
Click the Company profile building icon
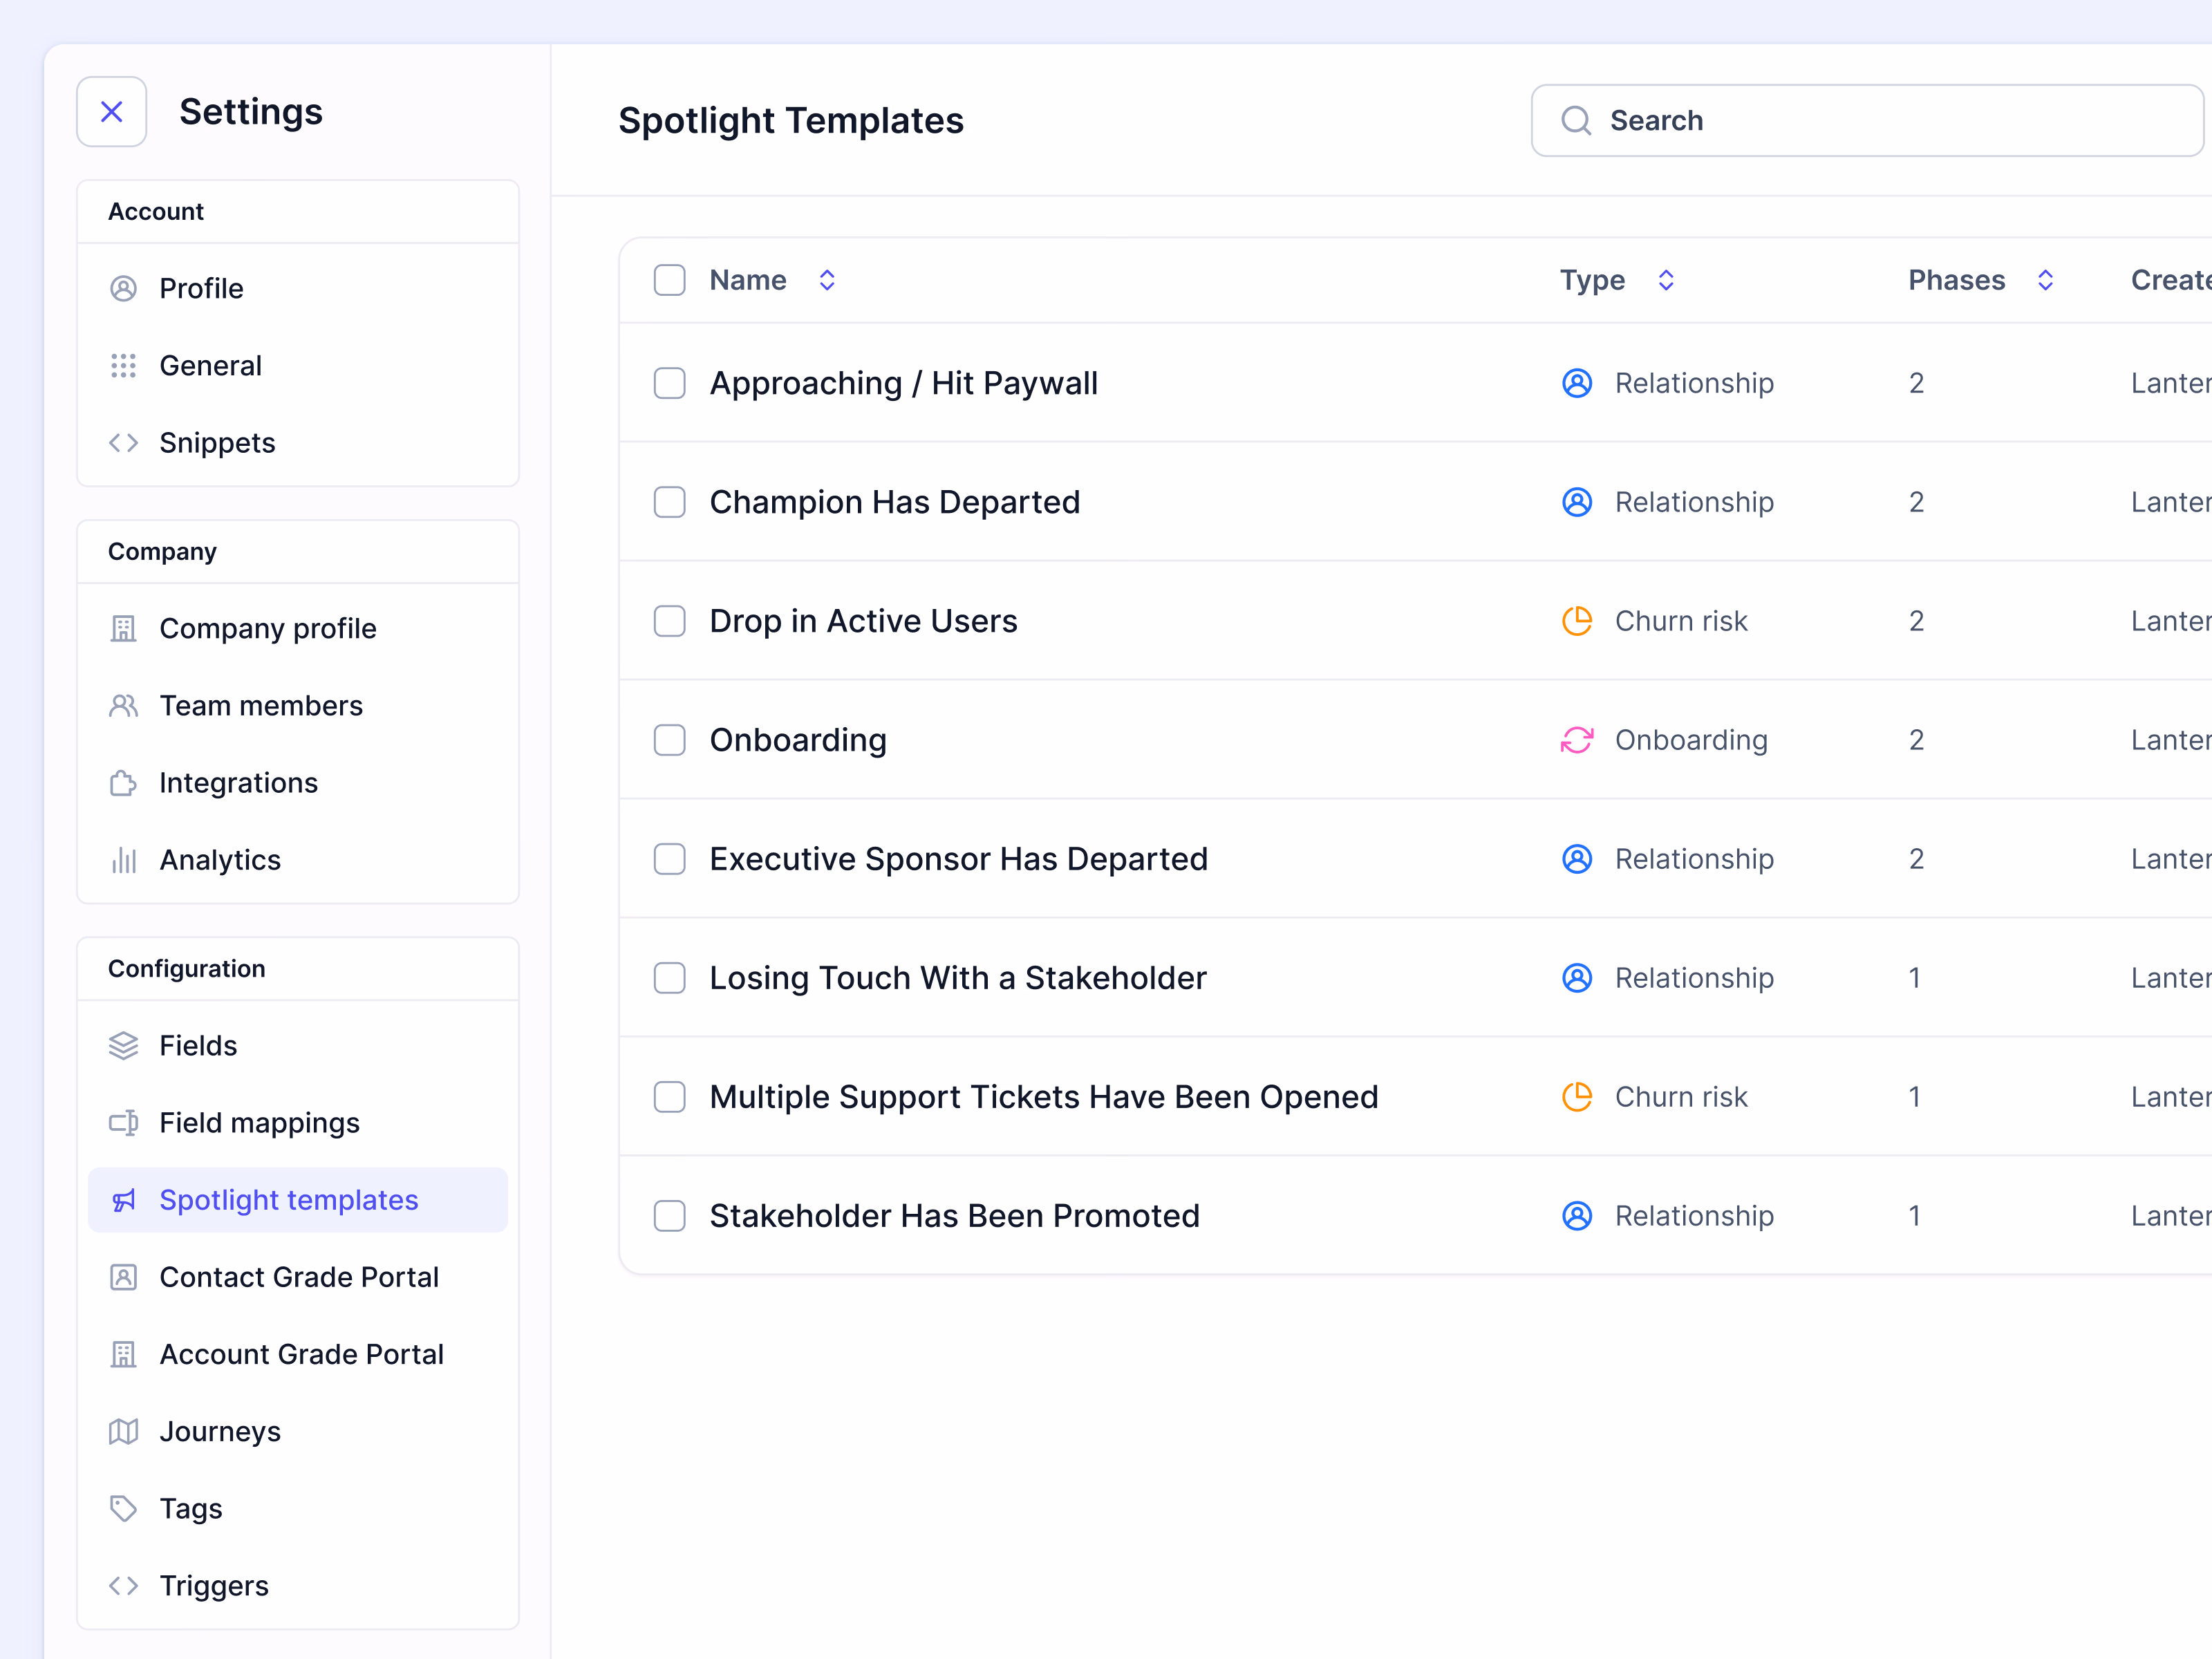coord(123,629)
